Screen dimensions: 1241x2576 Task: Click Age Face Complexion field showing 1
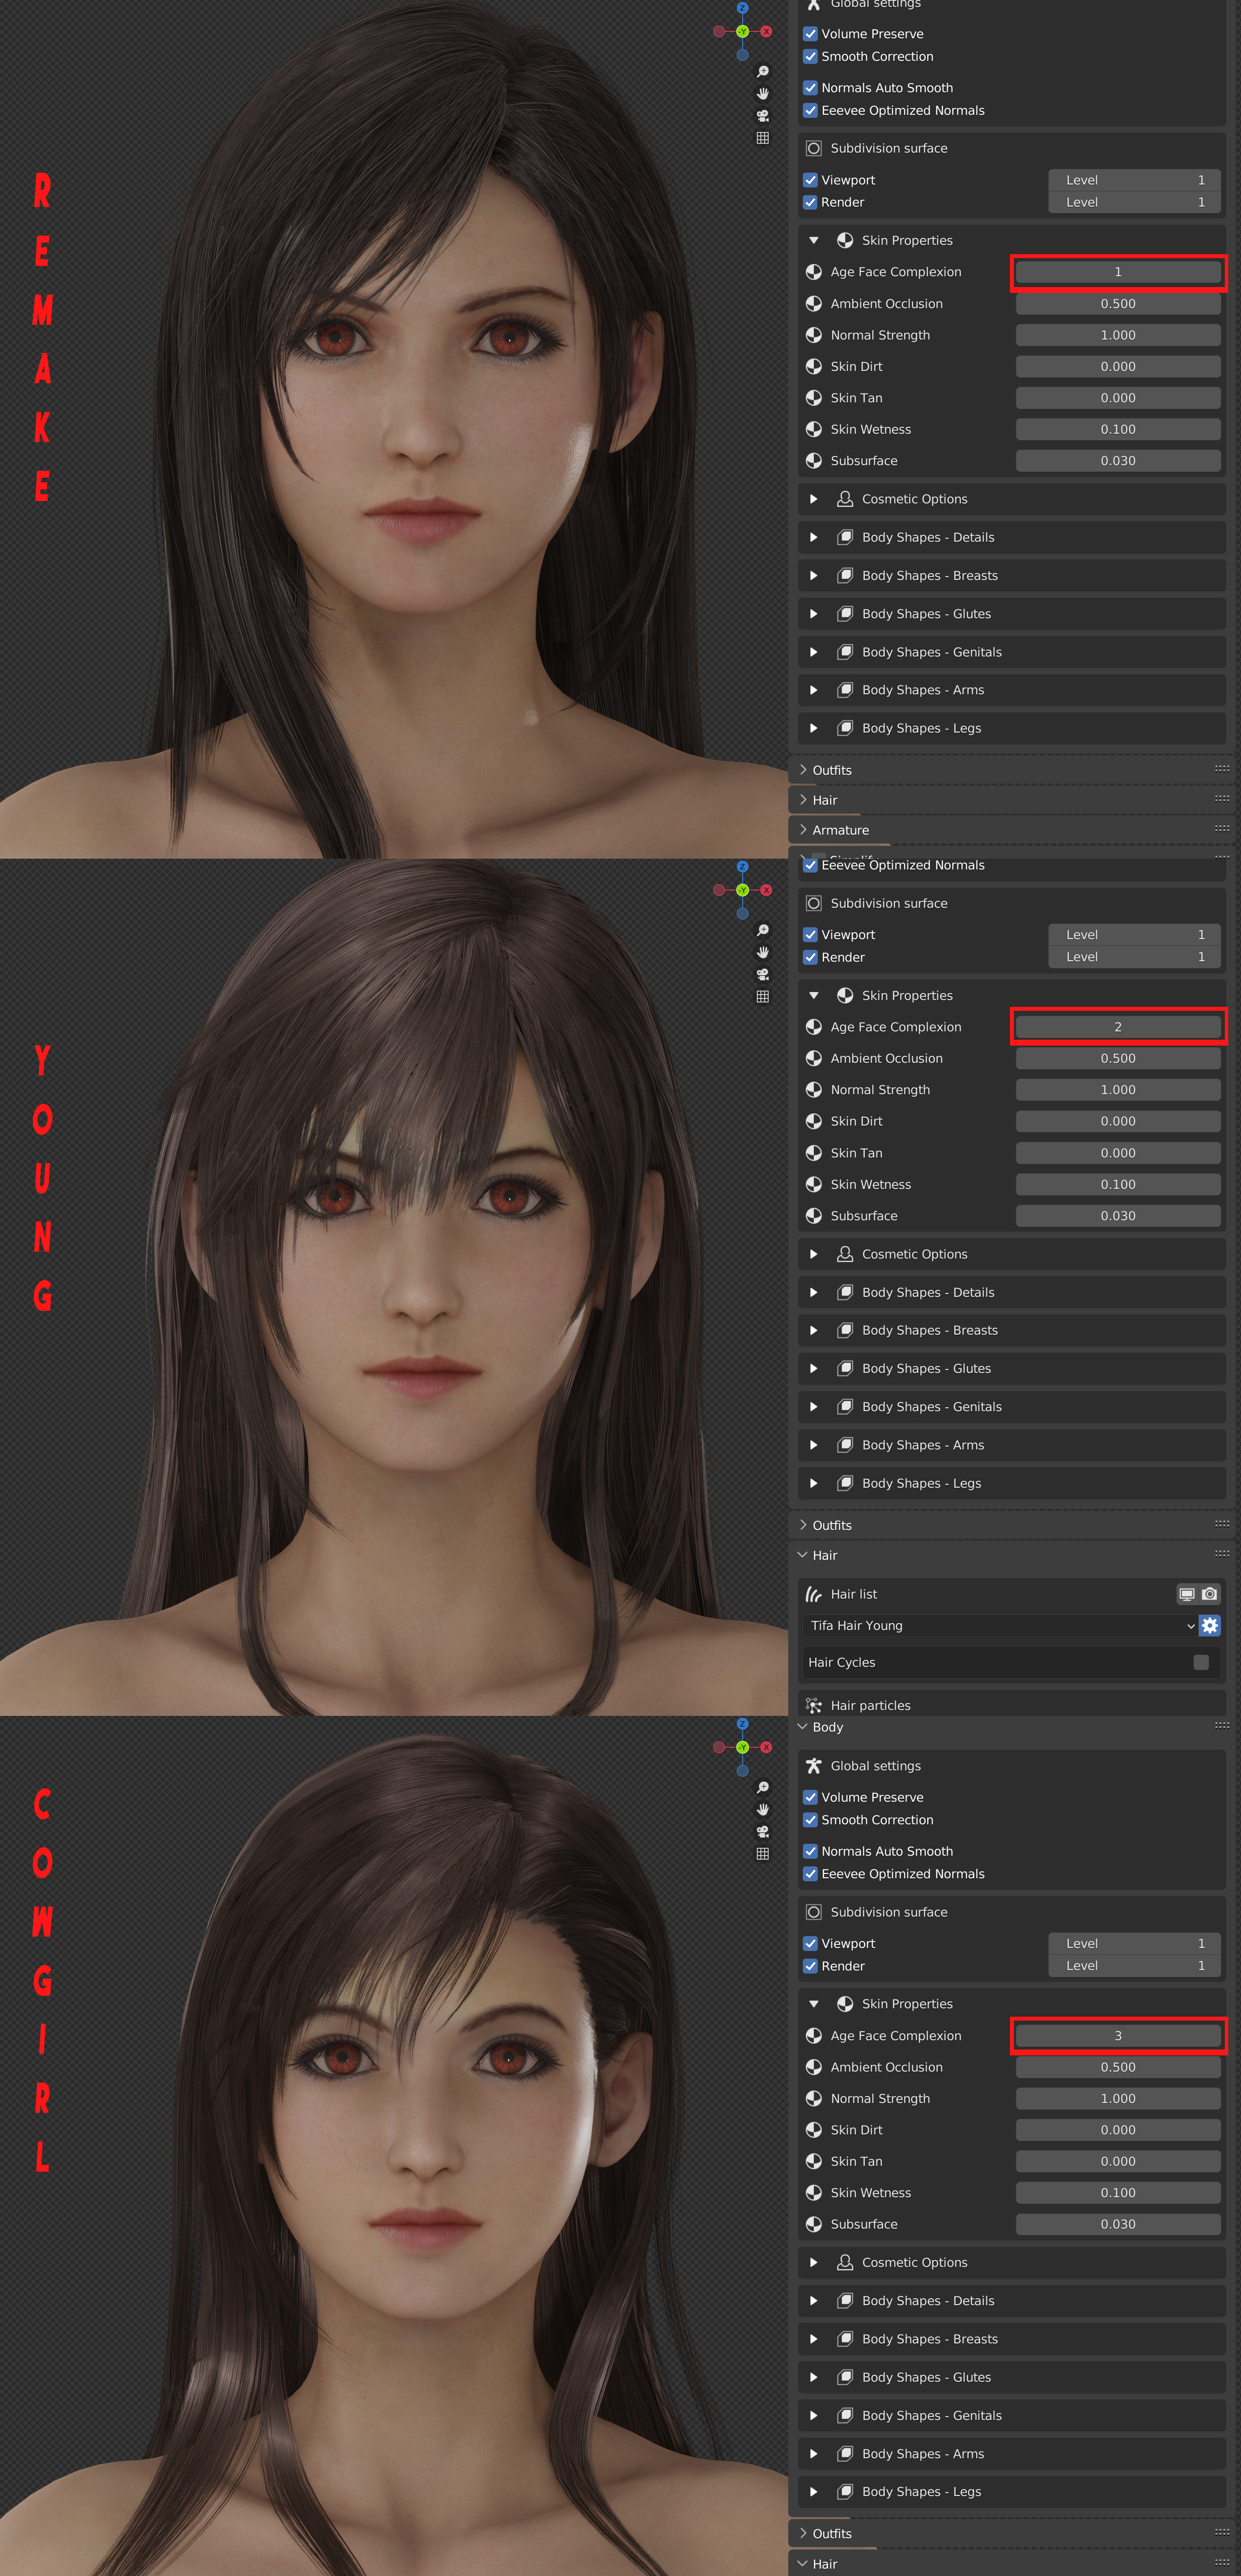tap(1118, 272)
